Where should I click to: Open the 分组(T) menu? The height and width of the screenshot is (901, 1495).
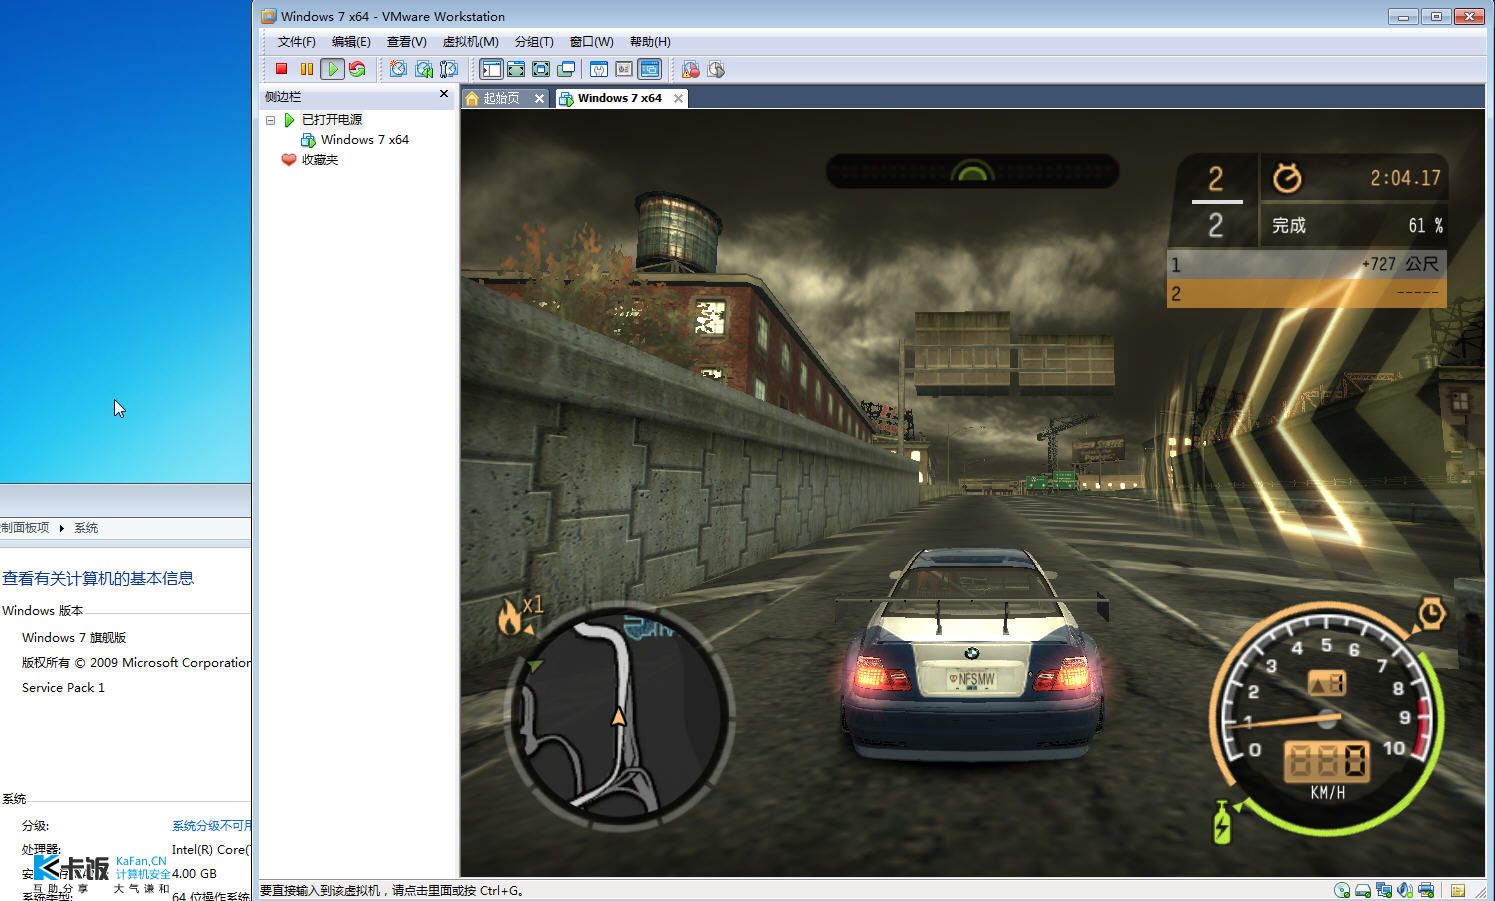pyautogui.click(x=534, y=42)
